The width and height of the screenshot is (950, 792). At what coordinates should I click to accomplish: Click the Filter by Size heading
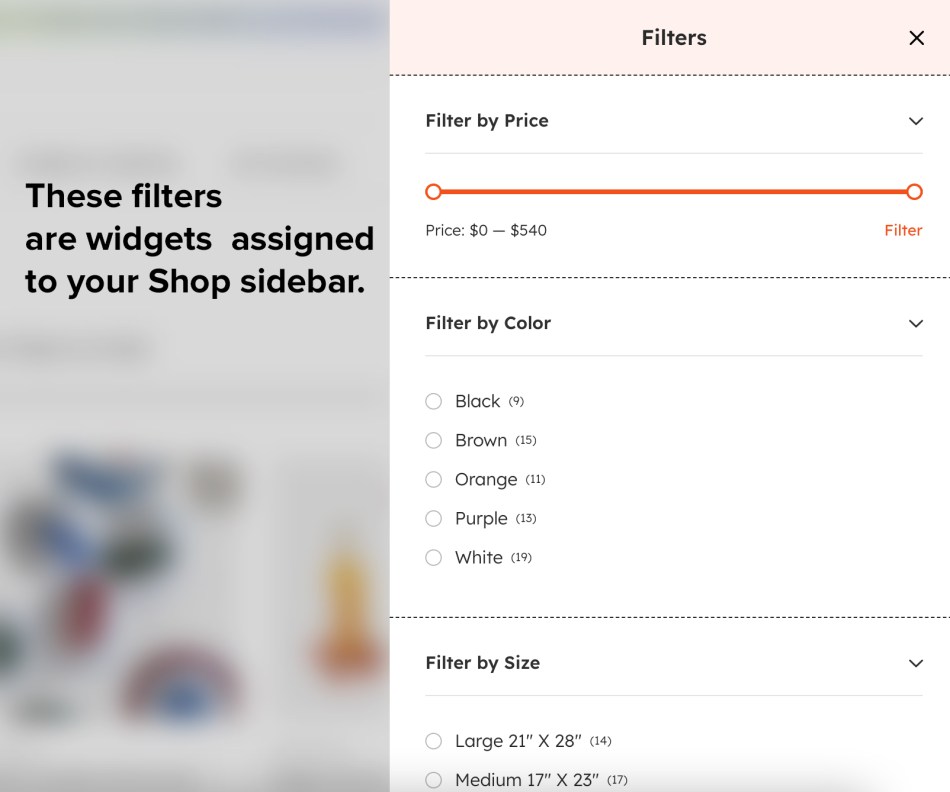tap(483, 664)
